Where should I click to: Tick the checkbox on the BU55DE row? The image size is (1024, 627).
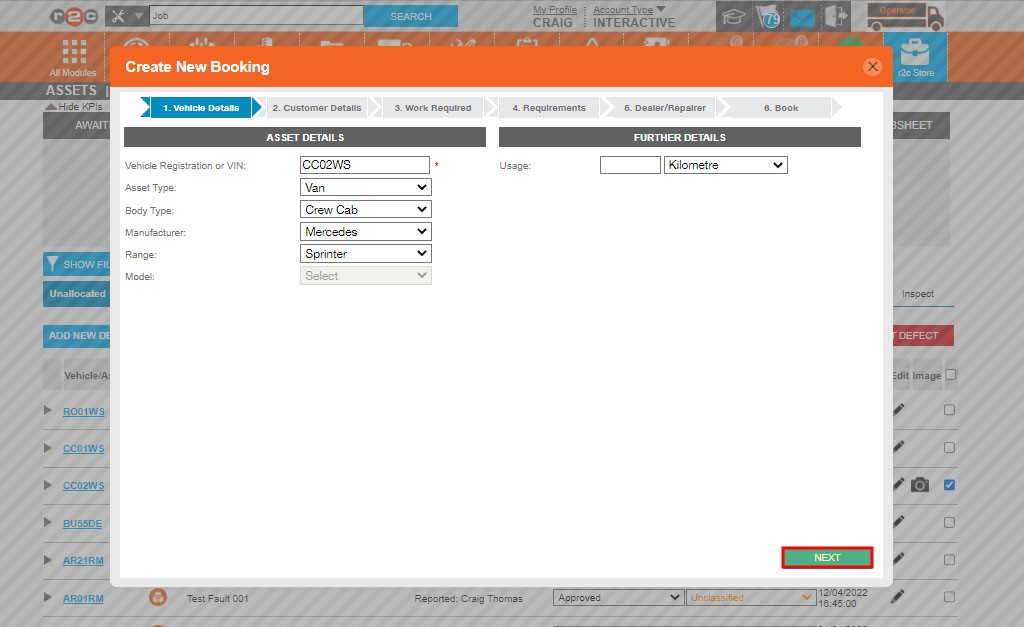[948, 522]
